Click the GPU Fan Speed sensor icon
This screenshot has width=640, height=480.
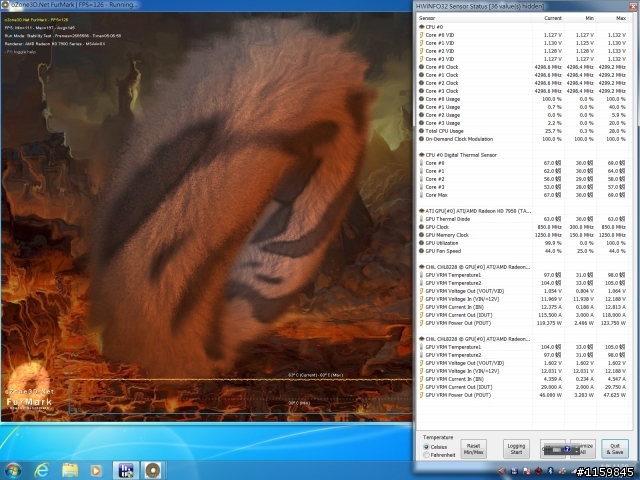pos(421,251)
